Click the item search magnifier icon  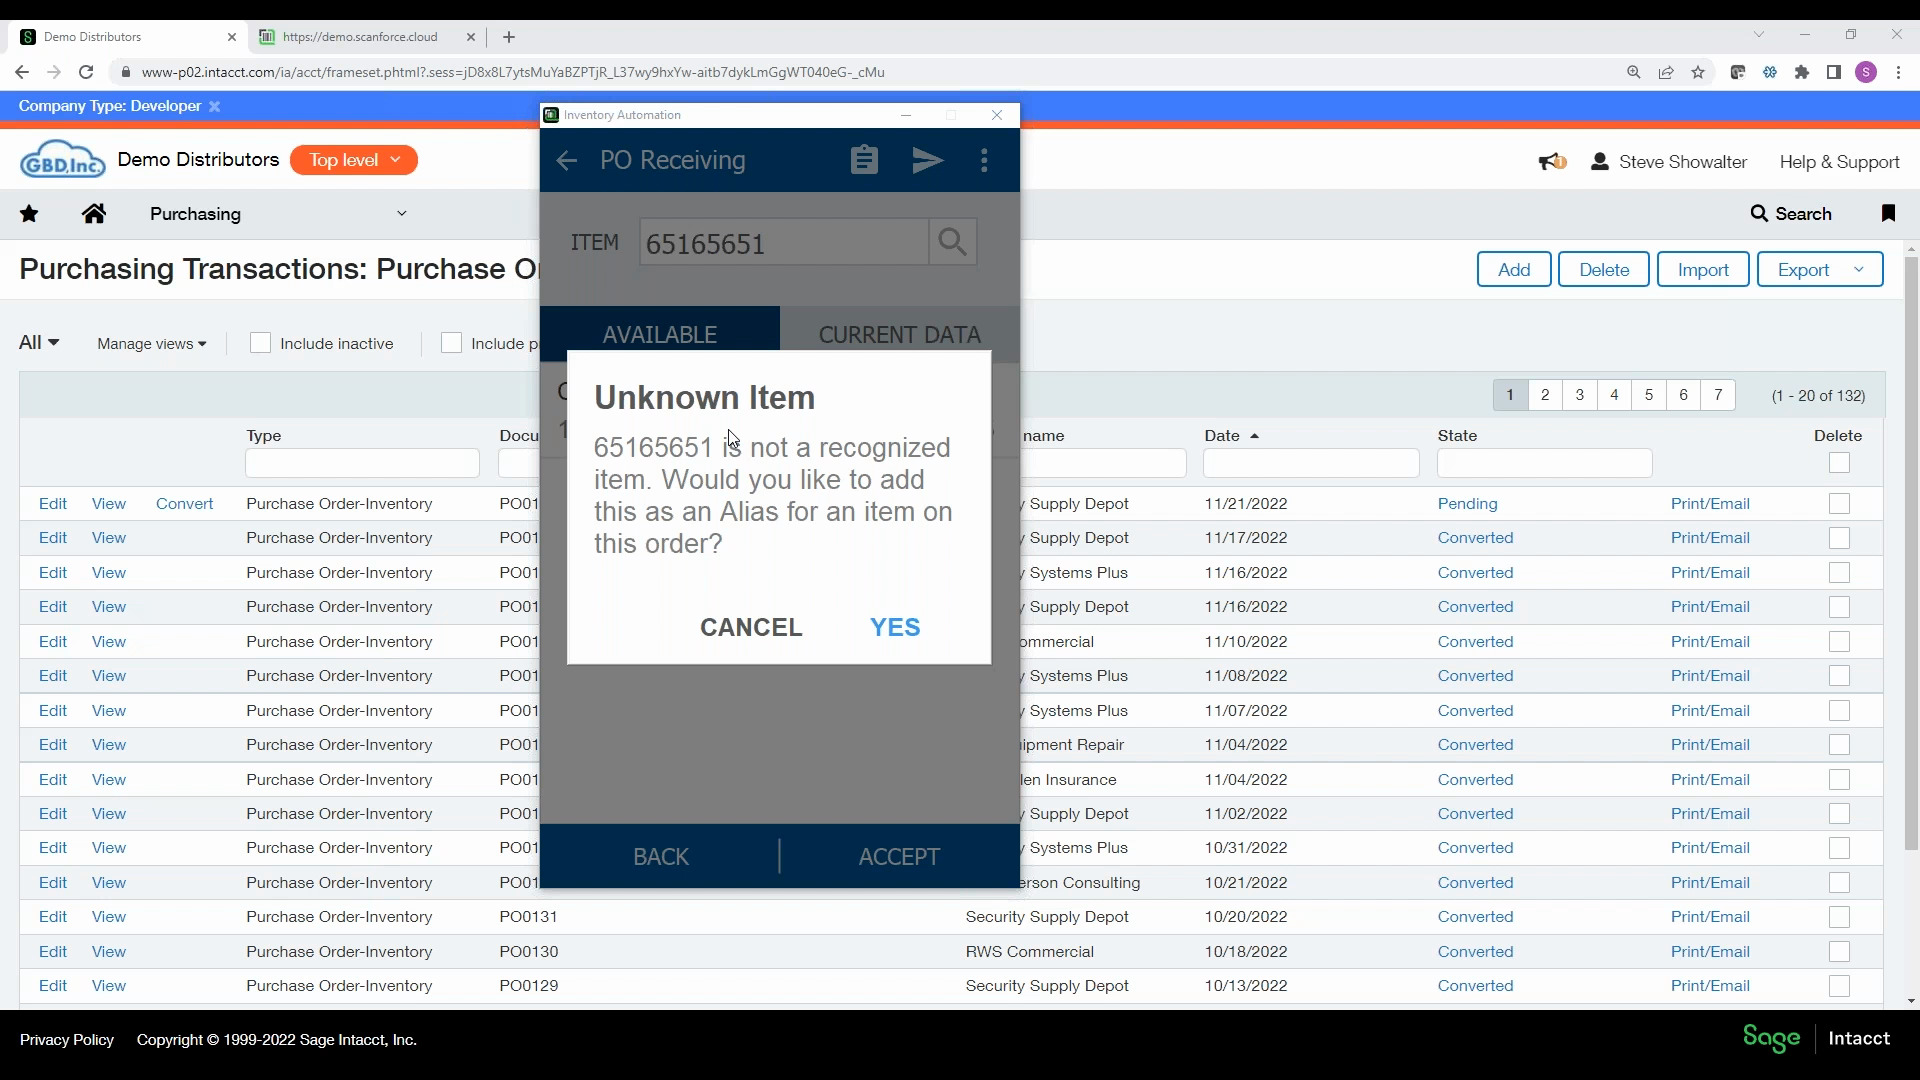tap(953, 243)
